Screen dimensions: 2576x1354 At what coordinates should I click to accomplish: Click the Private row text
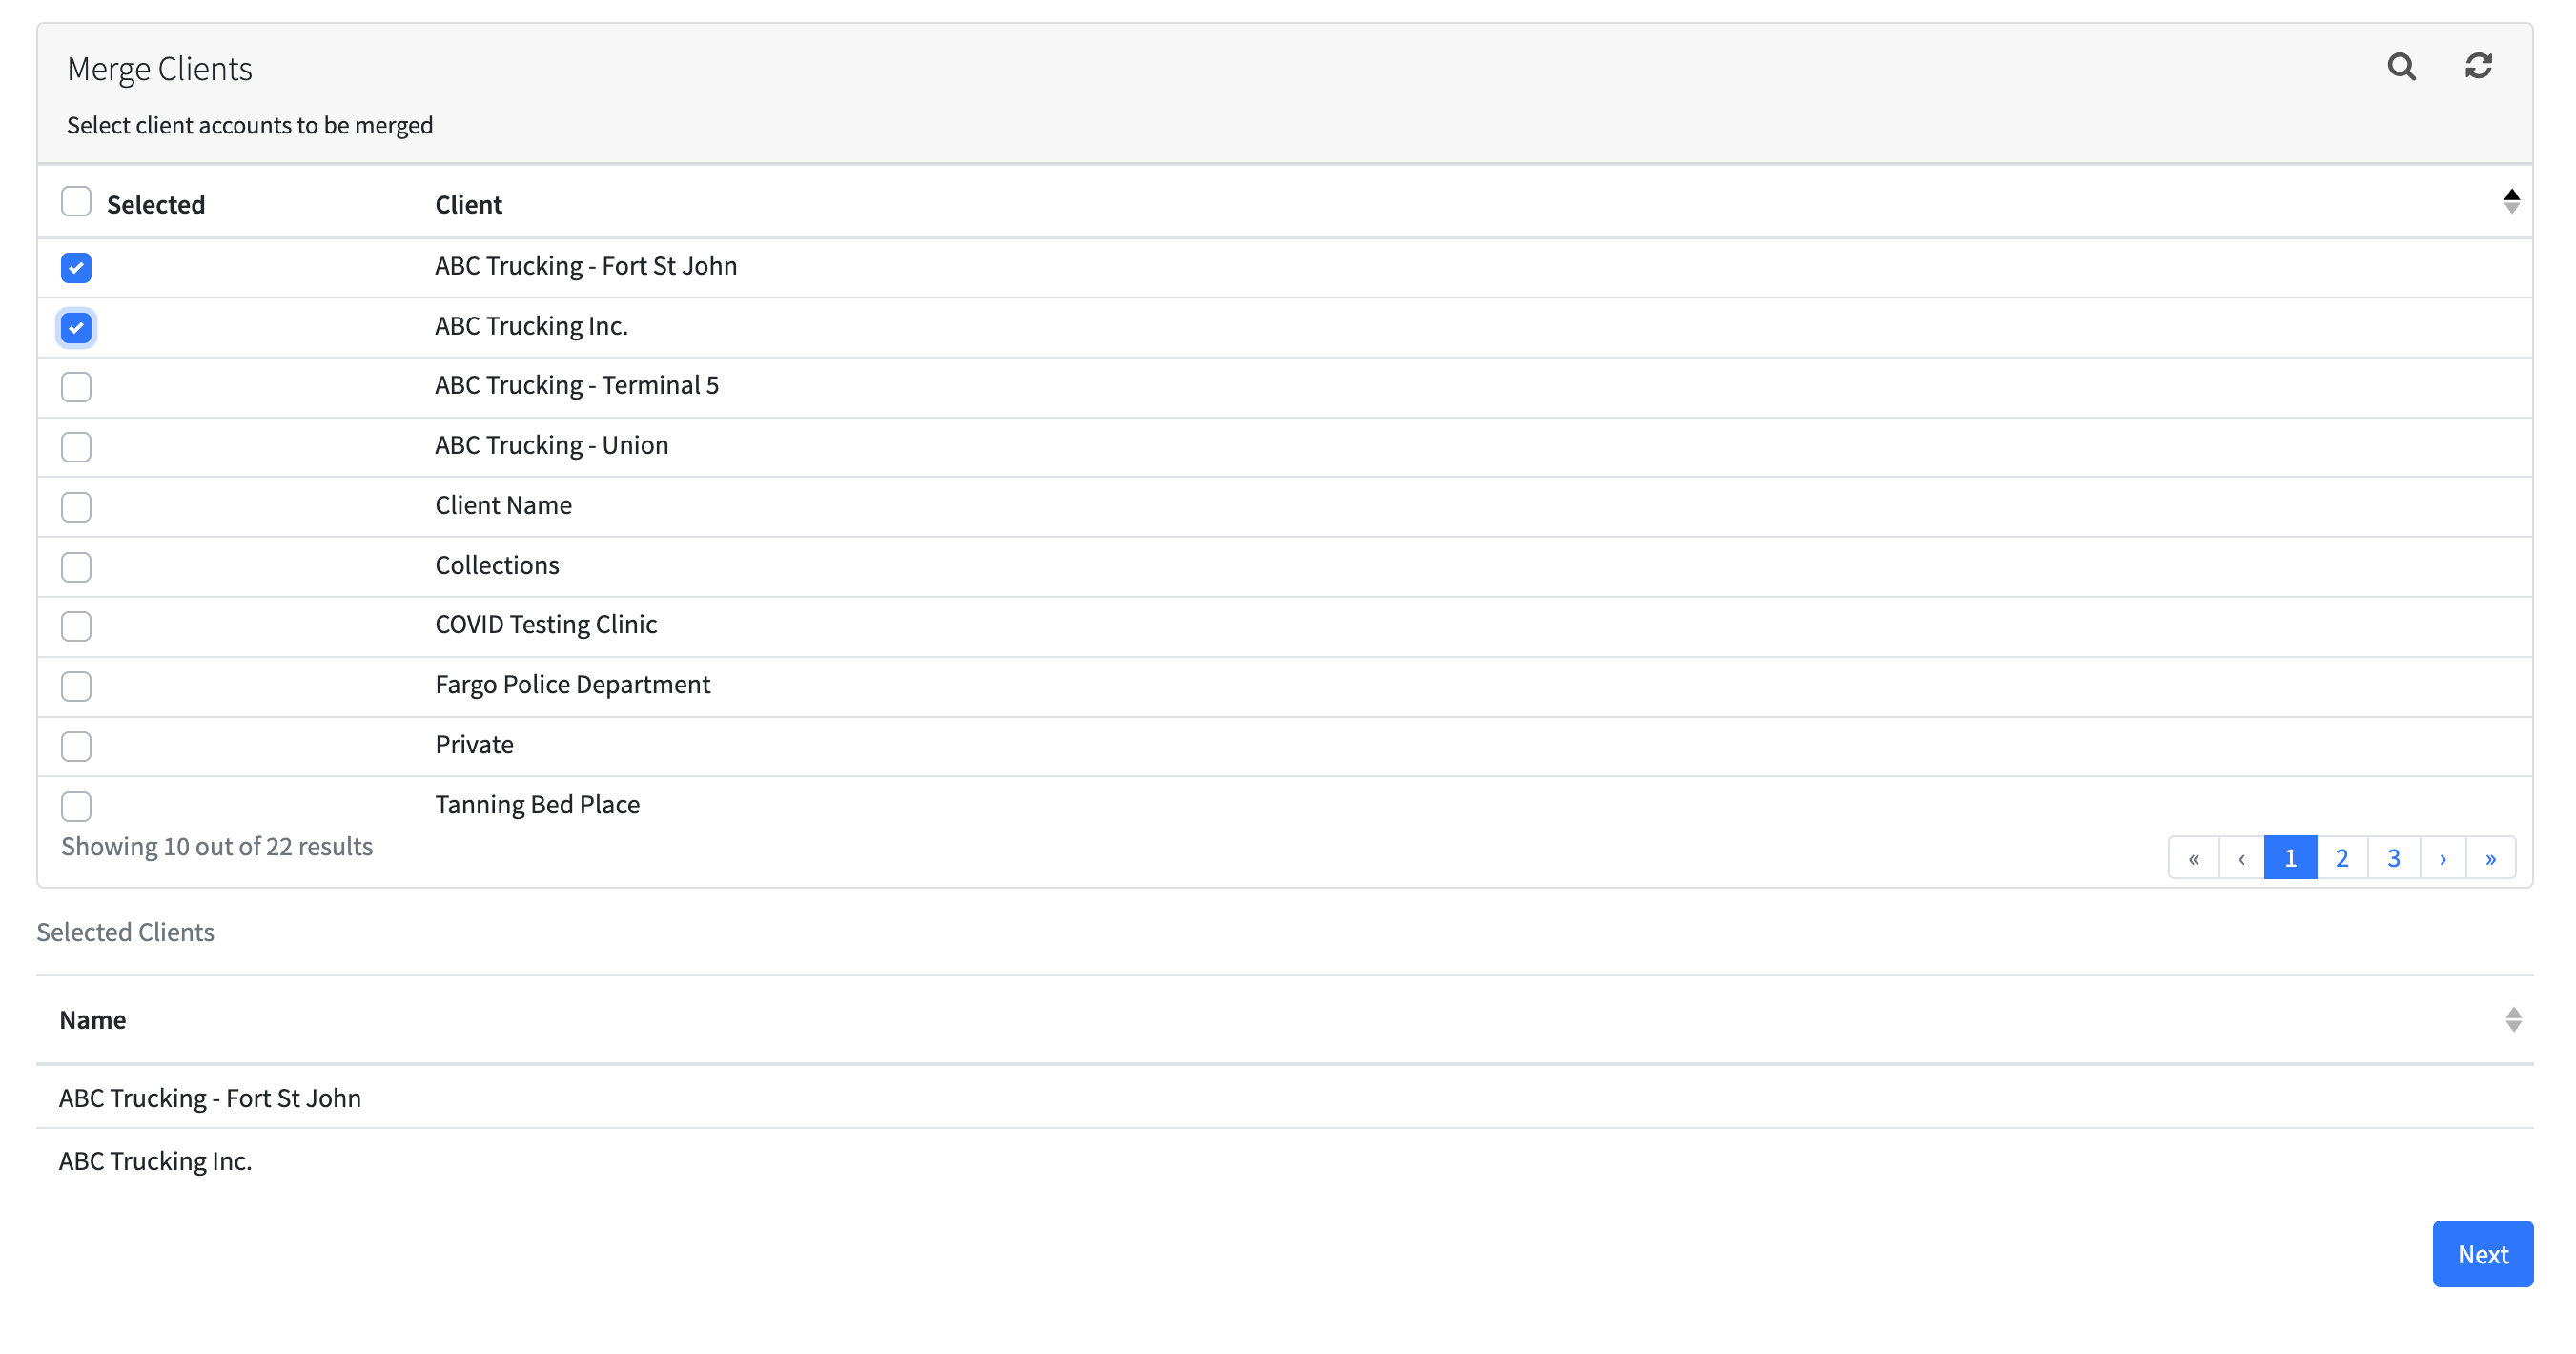pyautogui.click(x=474, y=744)
